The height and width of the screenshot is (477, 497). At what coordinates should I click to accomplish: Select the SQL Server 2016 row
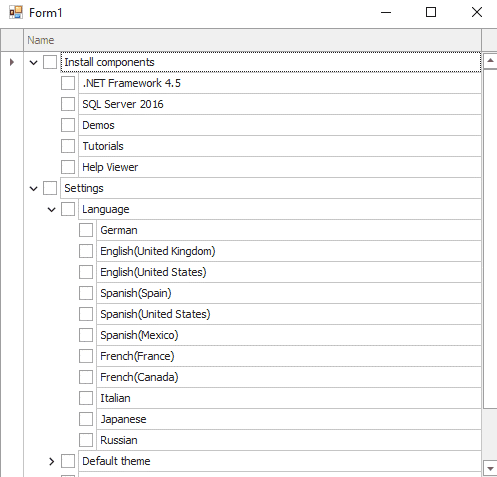point(280,104)
